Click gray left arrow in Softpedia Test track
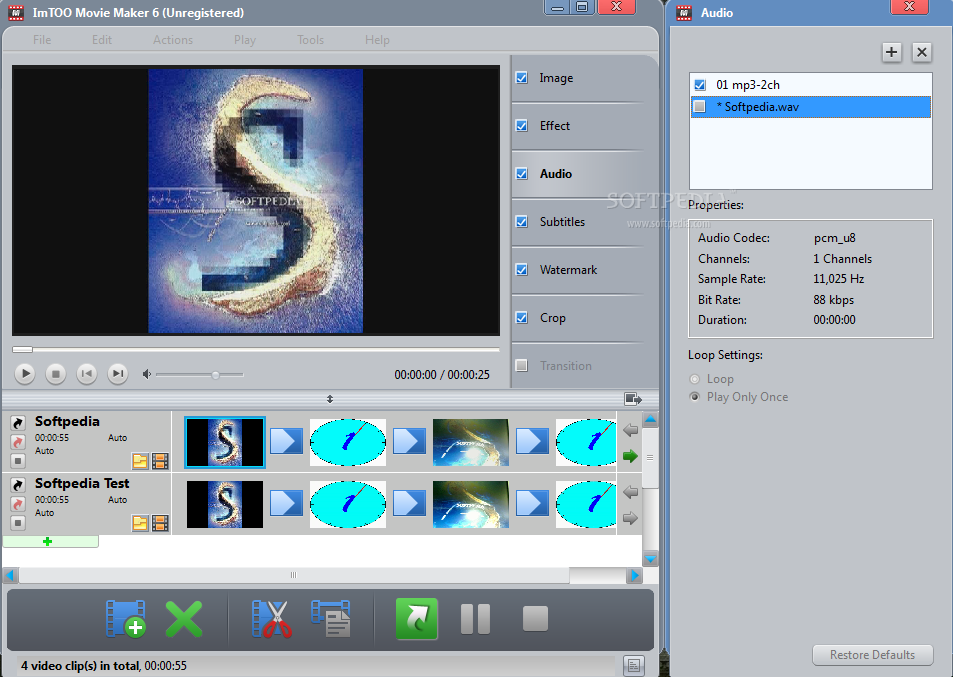Viewport: 953px width, 677px height. tap(630, 492)
